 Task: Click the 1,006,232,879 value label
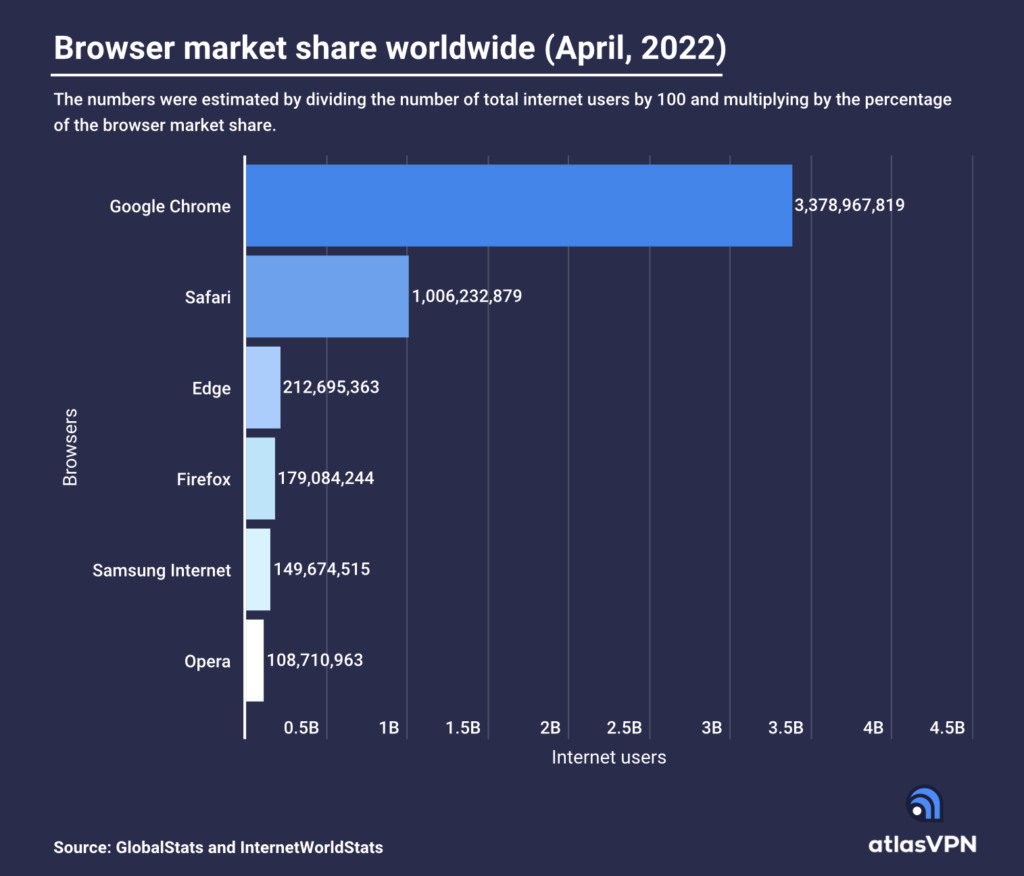[467, 297]
